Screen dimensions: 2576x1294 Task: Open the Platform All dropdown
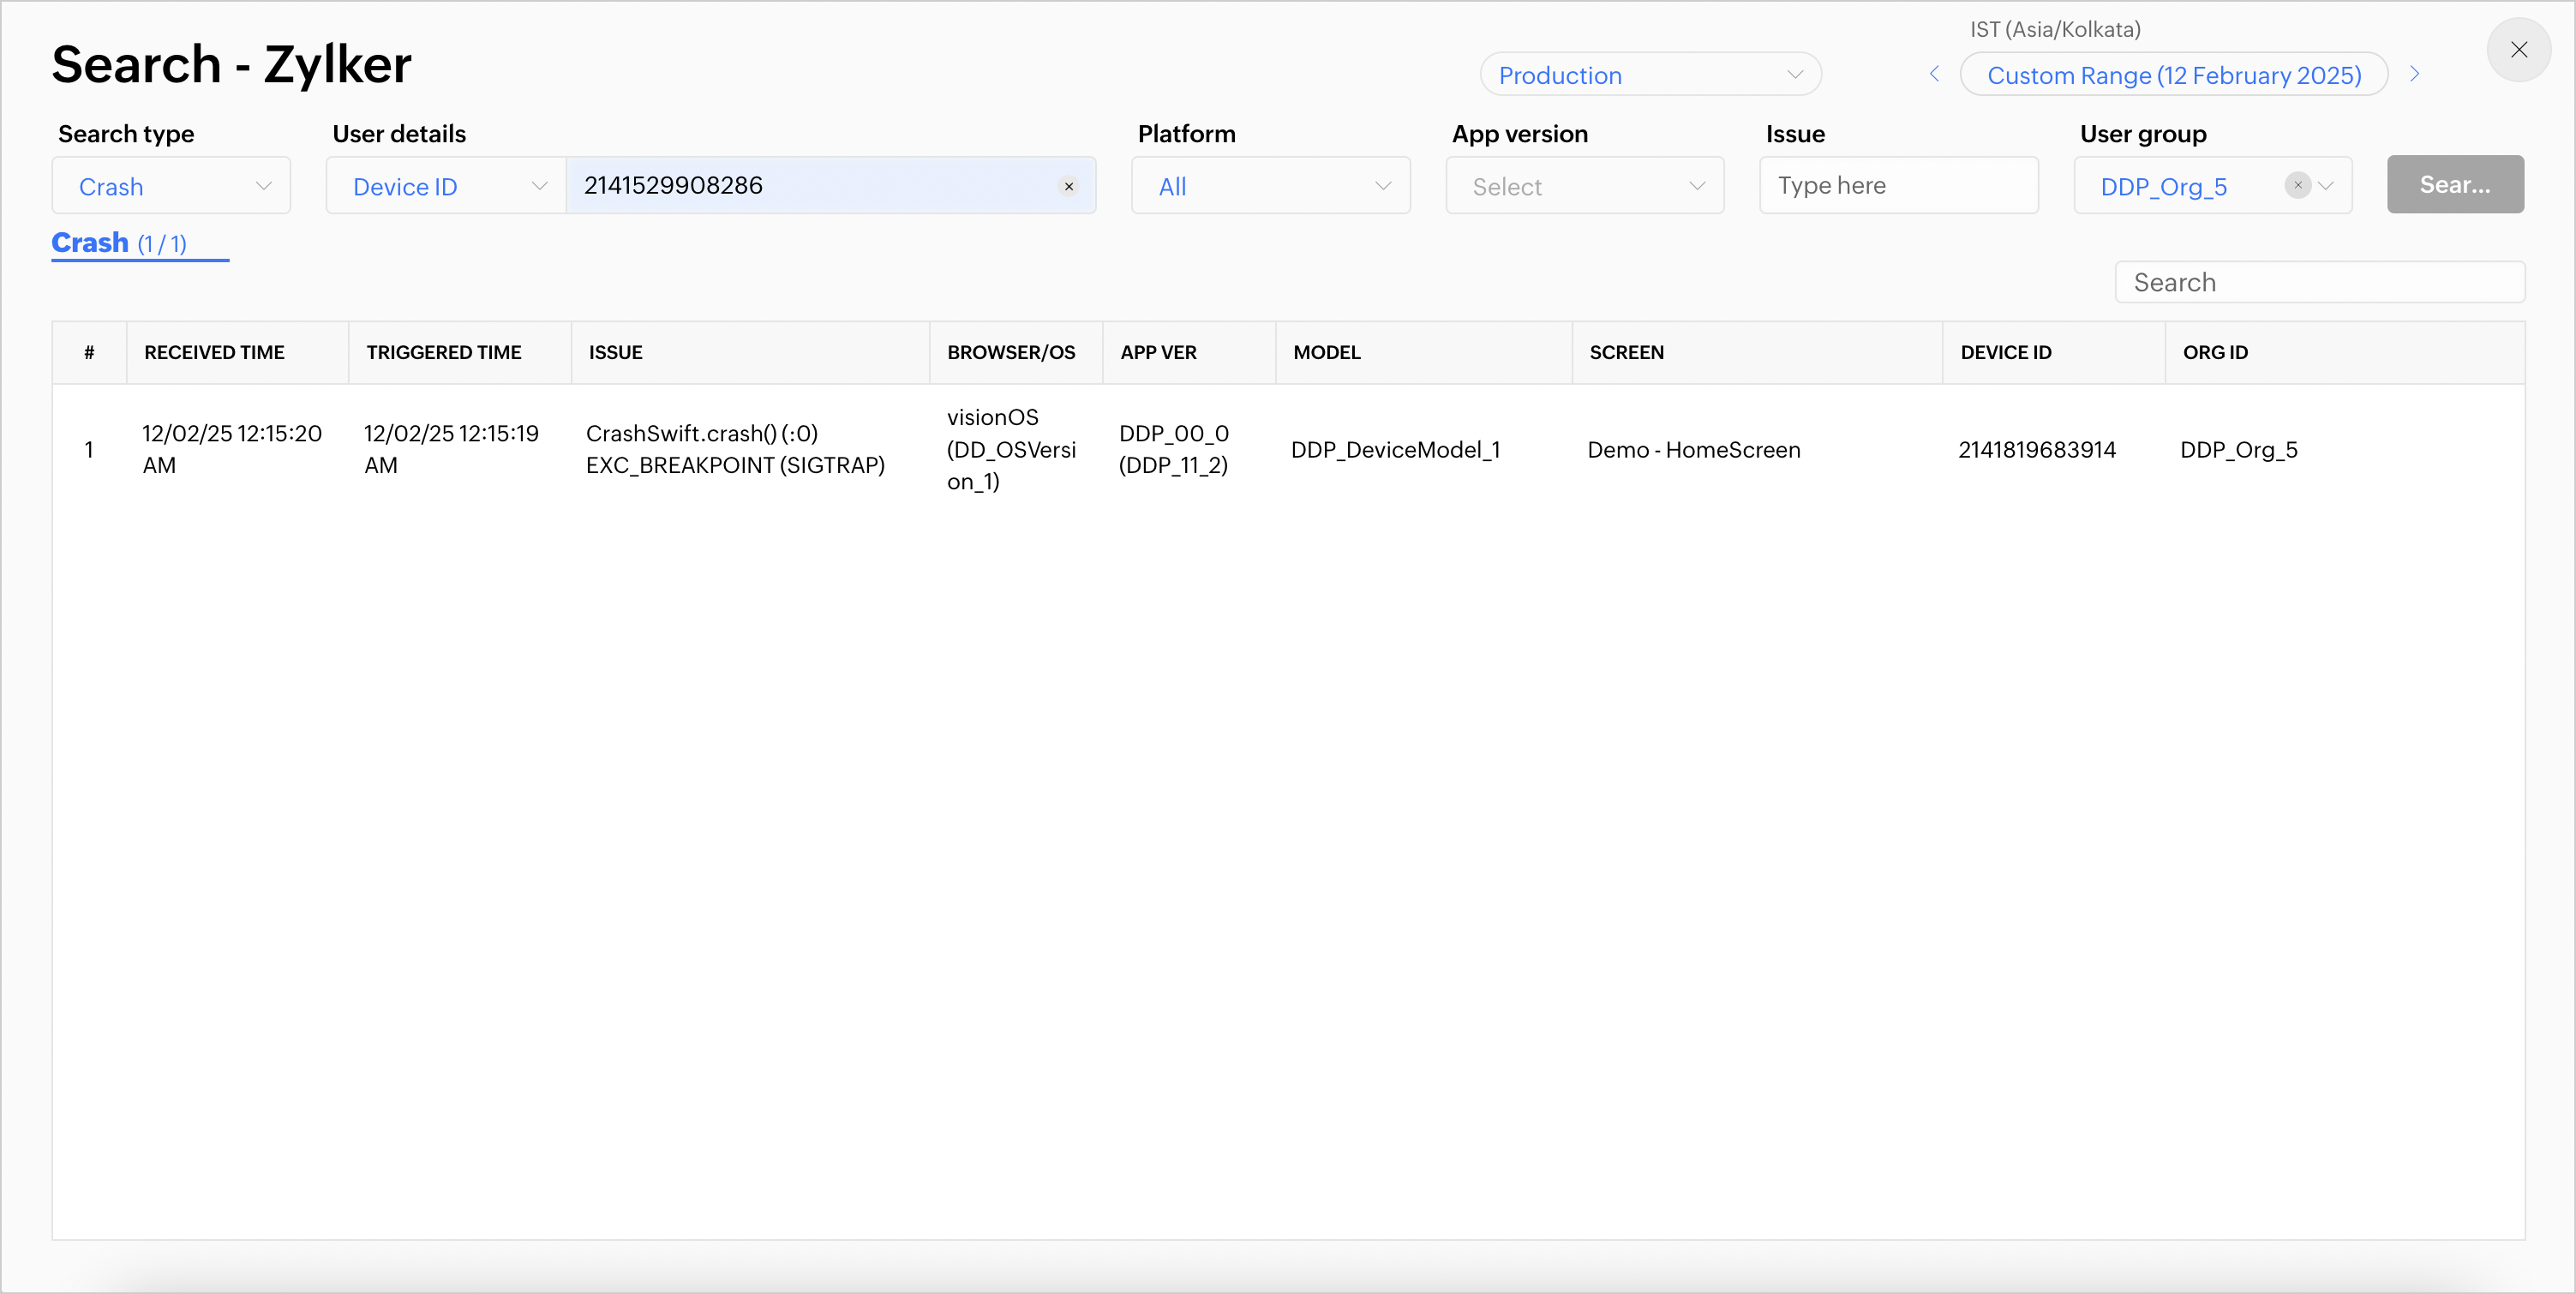tap(1270, 186)
